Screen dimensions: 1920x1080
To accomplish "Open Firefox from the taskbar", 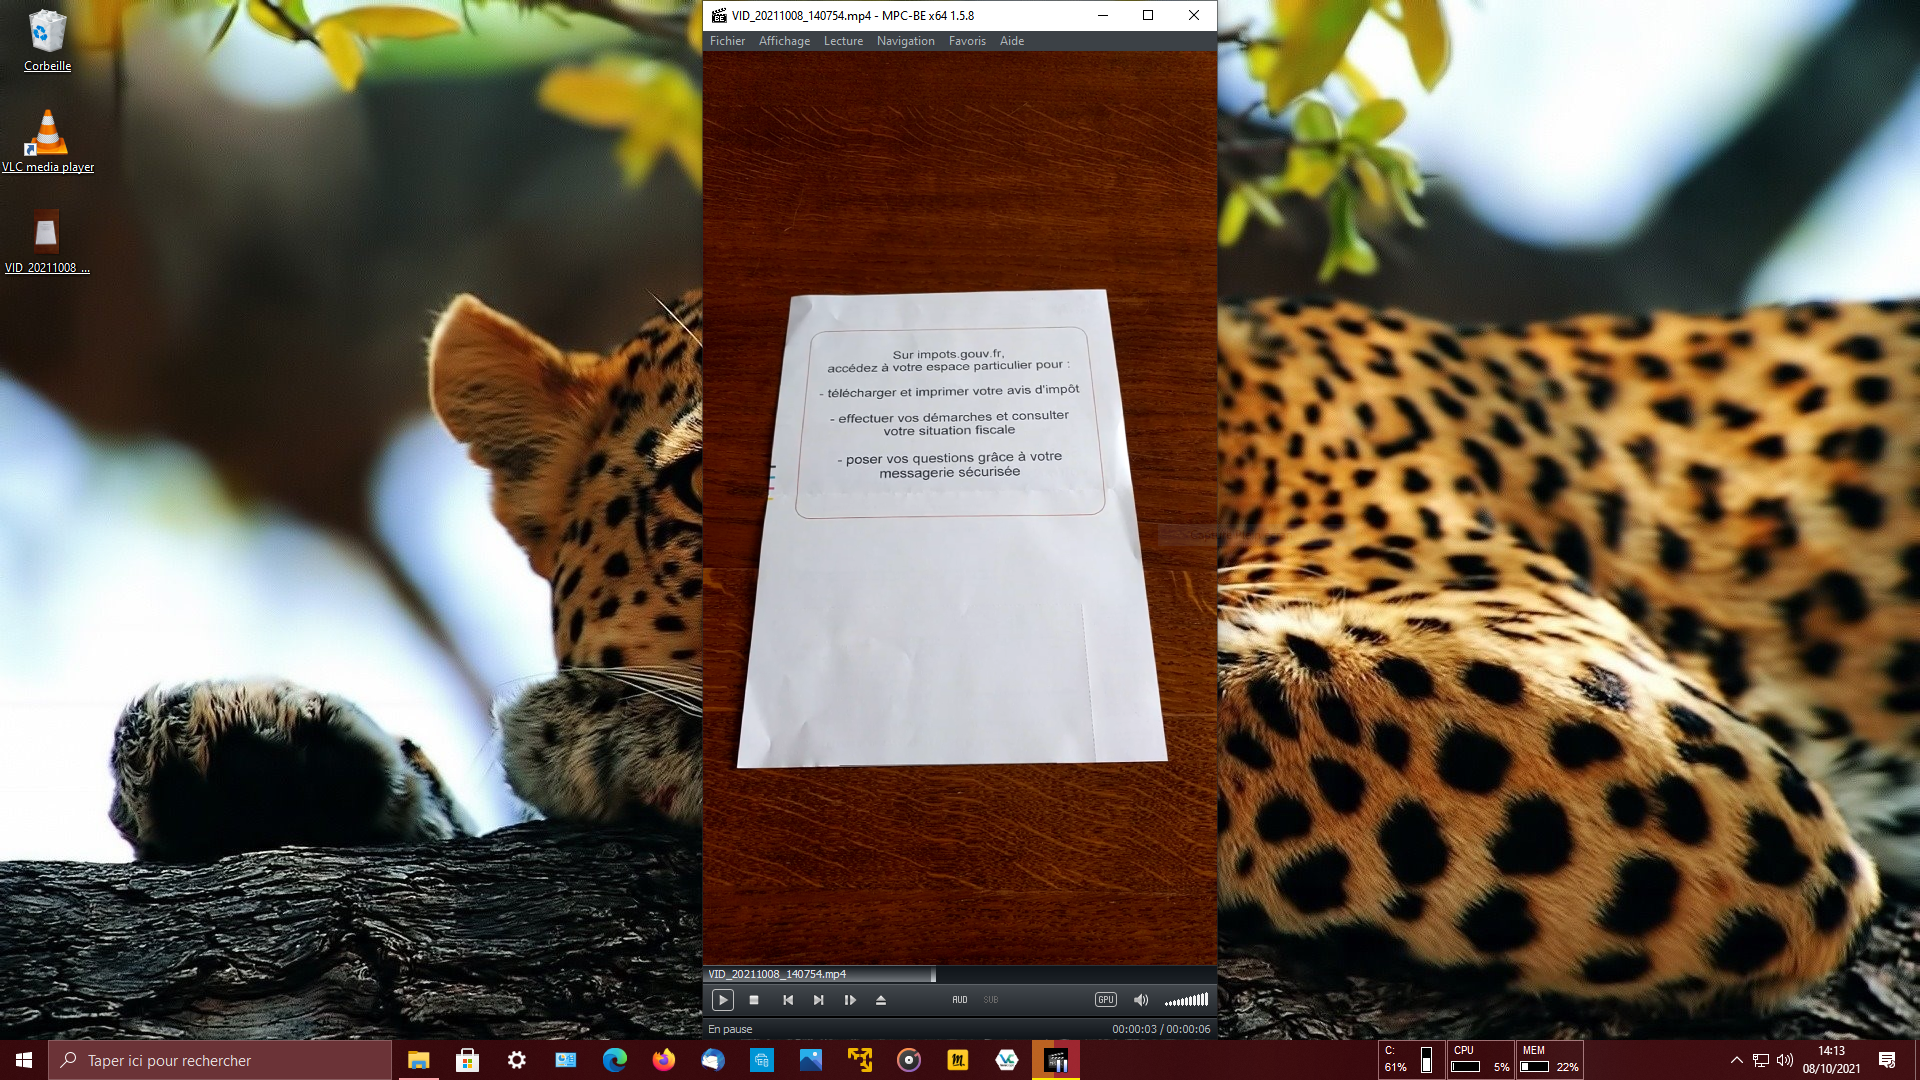I will coord(663,1060).
